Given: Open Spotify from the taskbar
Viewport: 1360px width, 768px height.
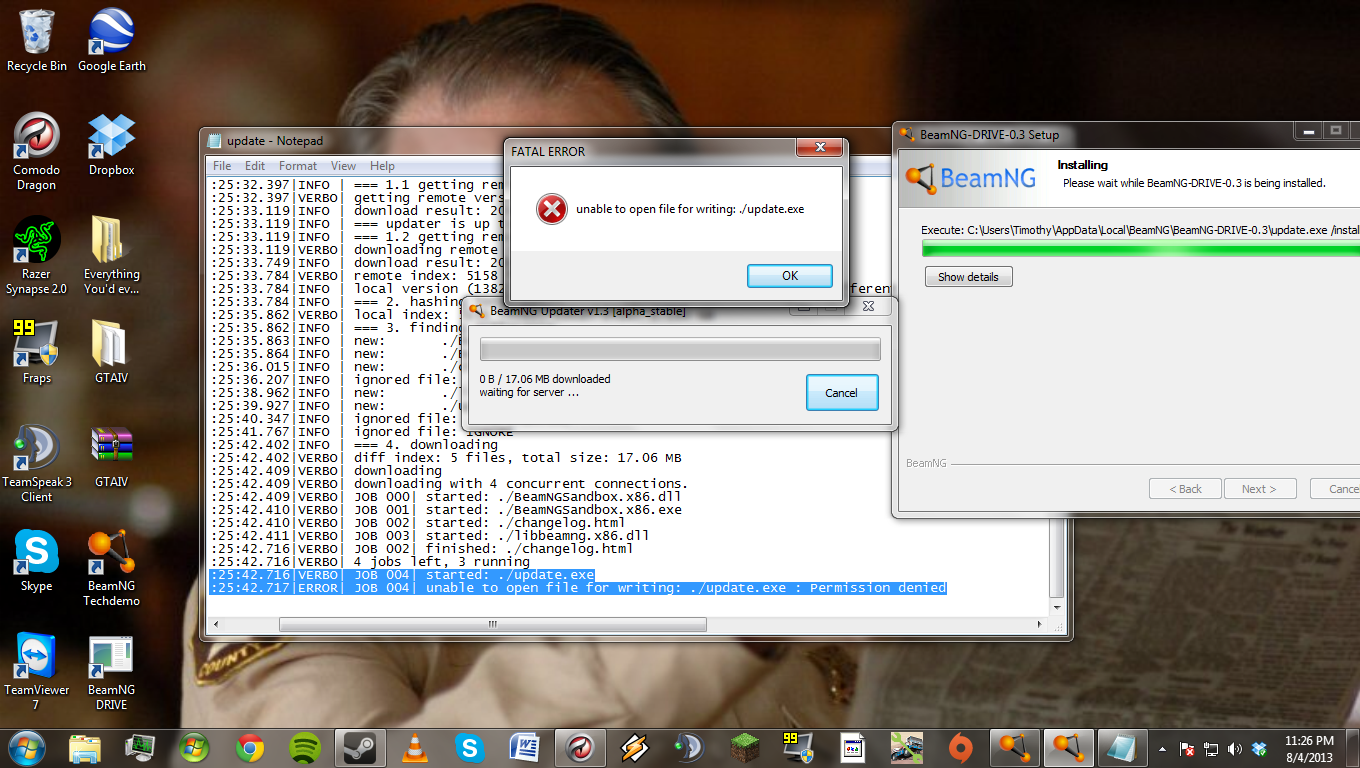Looking at the screenshot, I should pyautogui.click(x=304, y=747).
